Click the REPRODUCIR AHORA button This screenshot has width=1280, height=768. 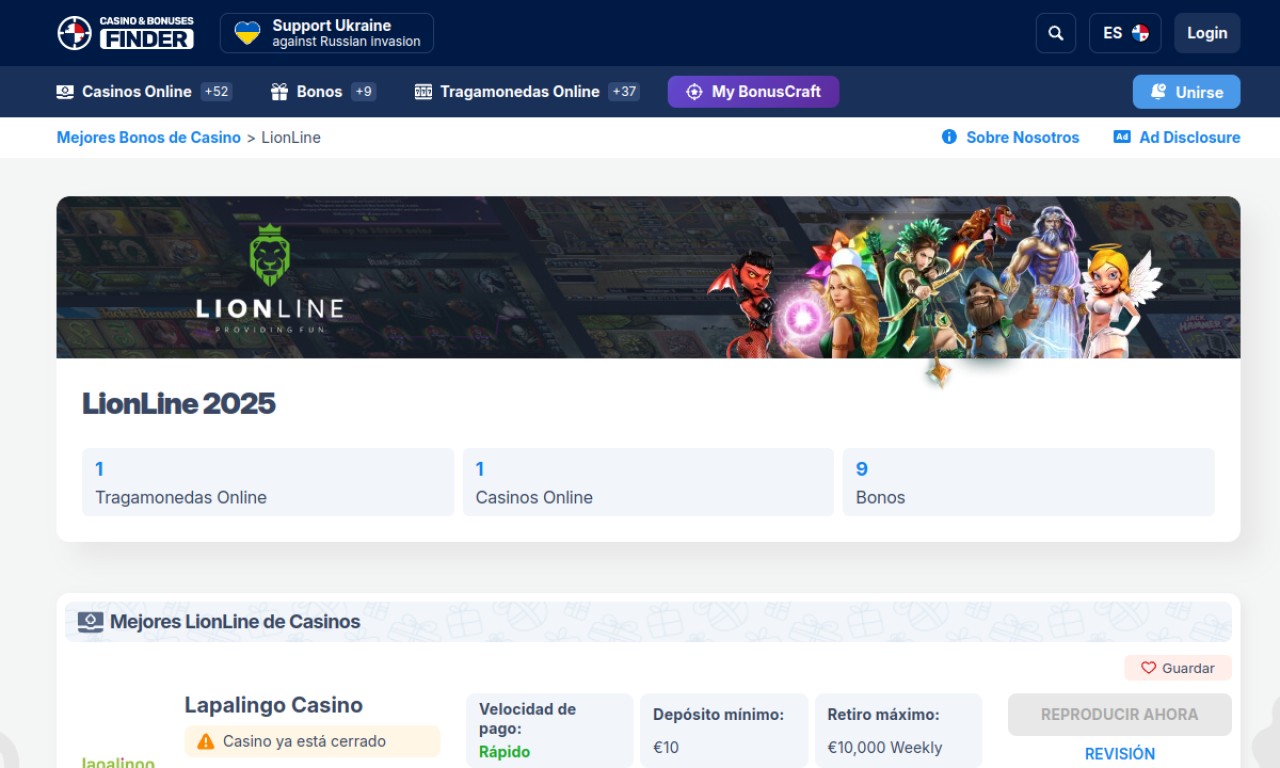(1120, 715)
